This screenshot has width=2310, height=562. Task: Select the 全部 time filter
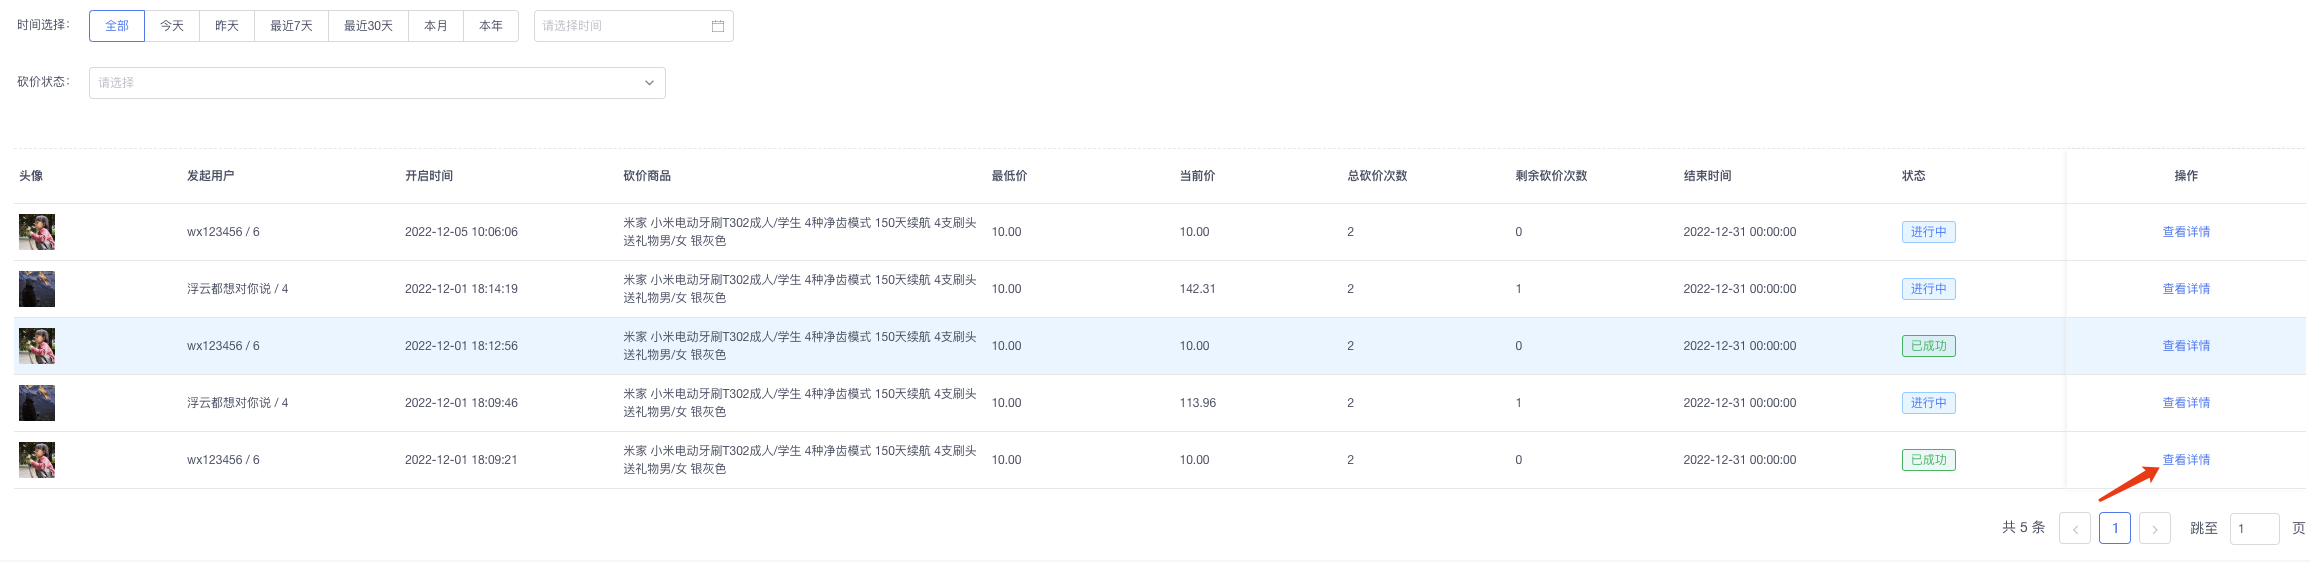point(117,26)
